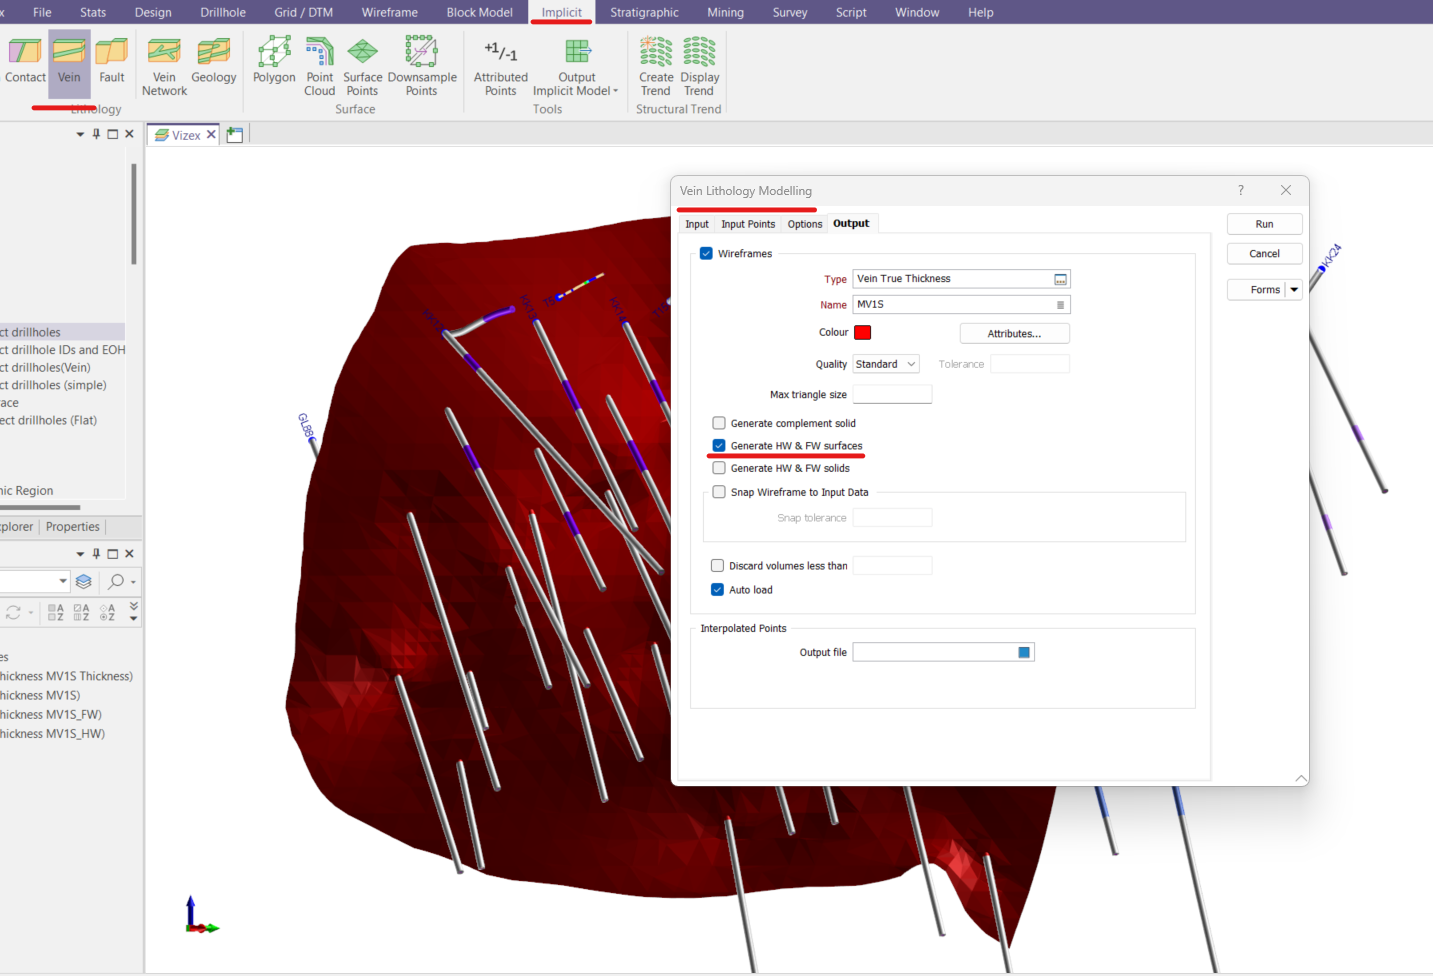The width and height of the screenshot is (1433, 976).
Task: Uncheck Generate HW & FW surfaces
Action: (x=719, y=446)
